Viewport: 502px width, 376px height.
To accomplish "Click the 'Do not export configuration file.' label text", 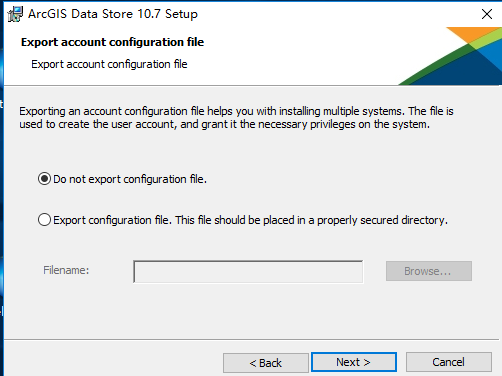I will coord(130,179).
